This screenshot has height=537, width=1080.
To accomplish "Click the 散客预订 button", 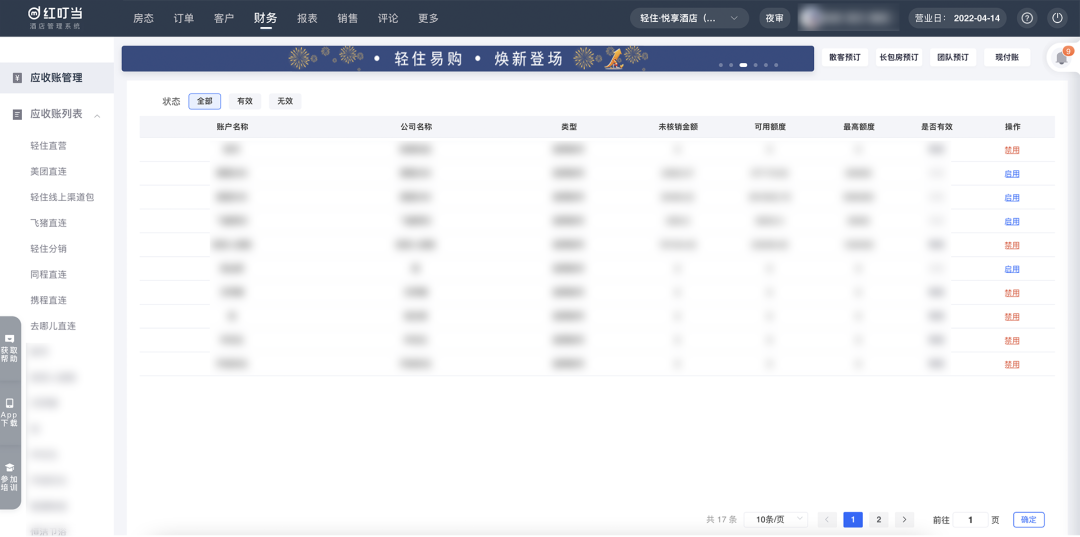I will pos(844,58).
